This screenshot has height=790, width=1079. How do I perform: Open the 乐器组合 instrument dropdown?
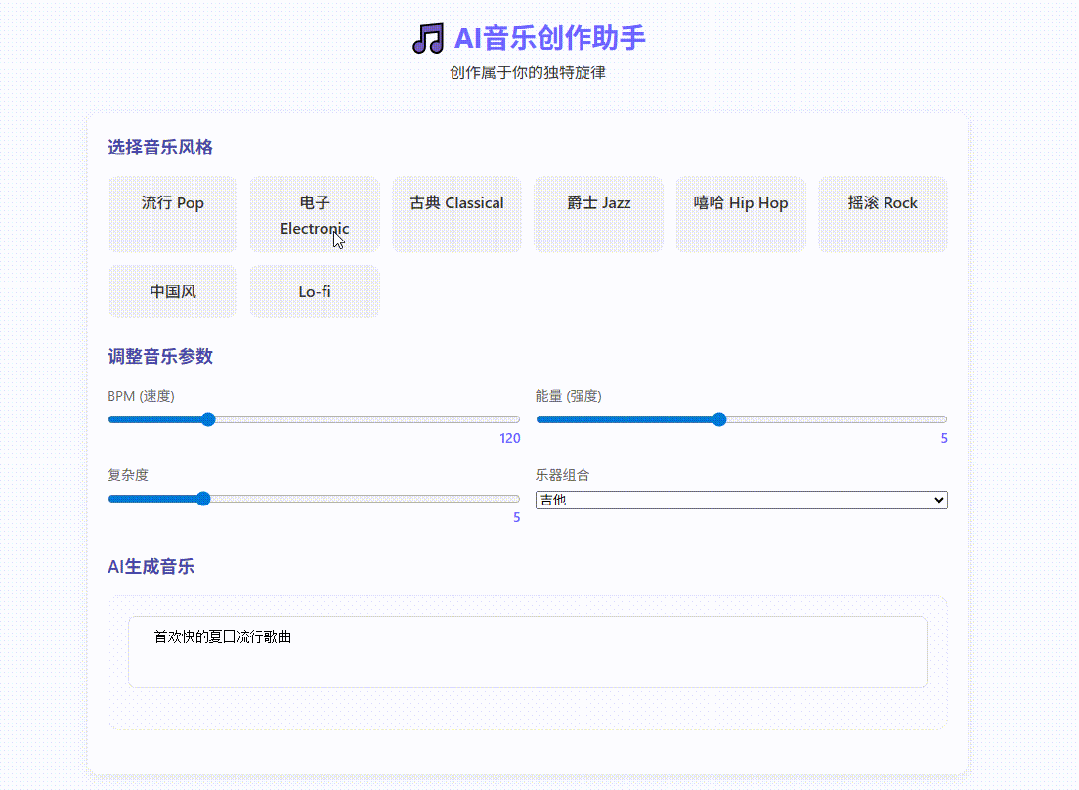(741, 499)
